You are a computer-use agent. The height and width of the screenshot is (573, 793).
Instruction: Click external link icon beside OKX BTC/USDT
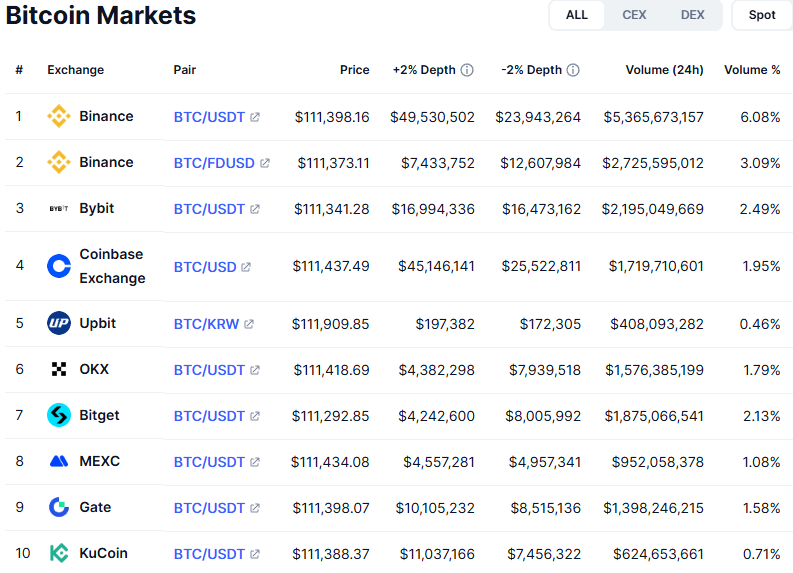tap(255, 370)
